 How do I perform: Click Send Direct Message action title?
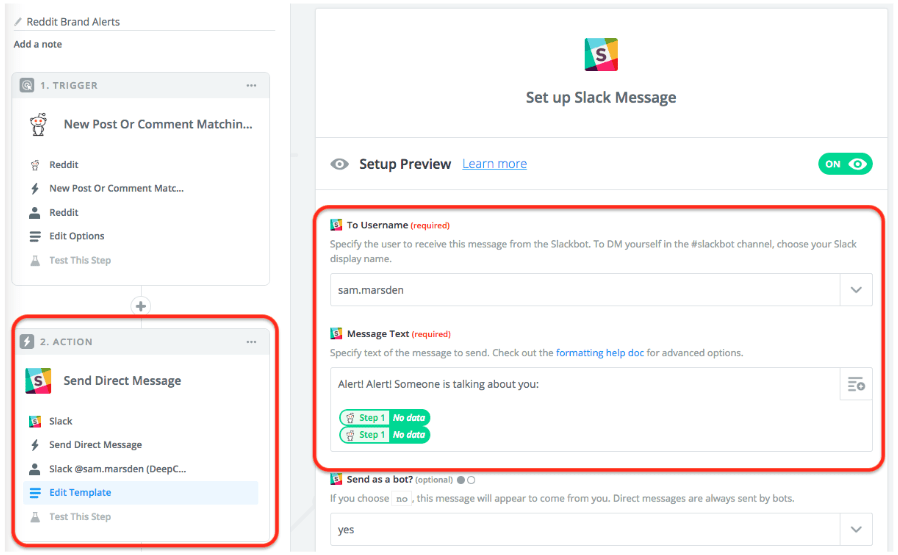(122, 381)
